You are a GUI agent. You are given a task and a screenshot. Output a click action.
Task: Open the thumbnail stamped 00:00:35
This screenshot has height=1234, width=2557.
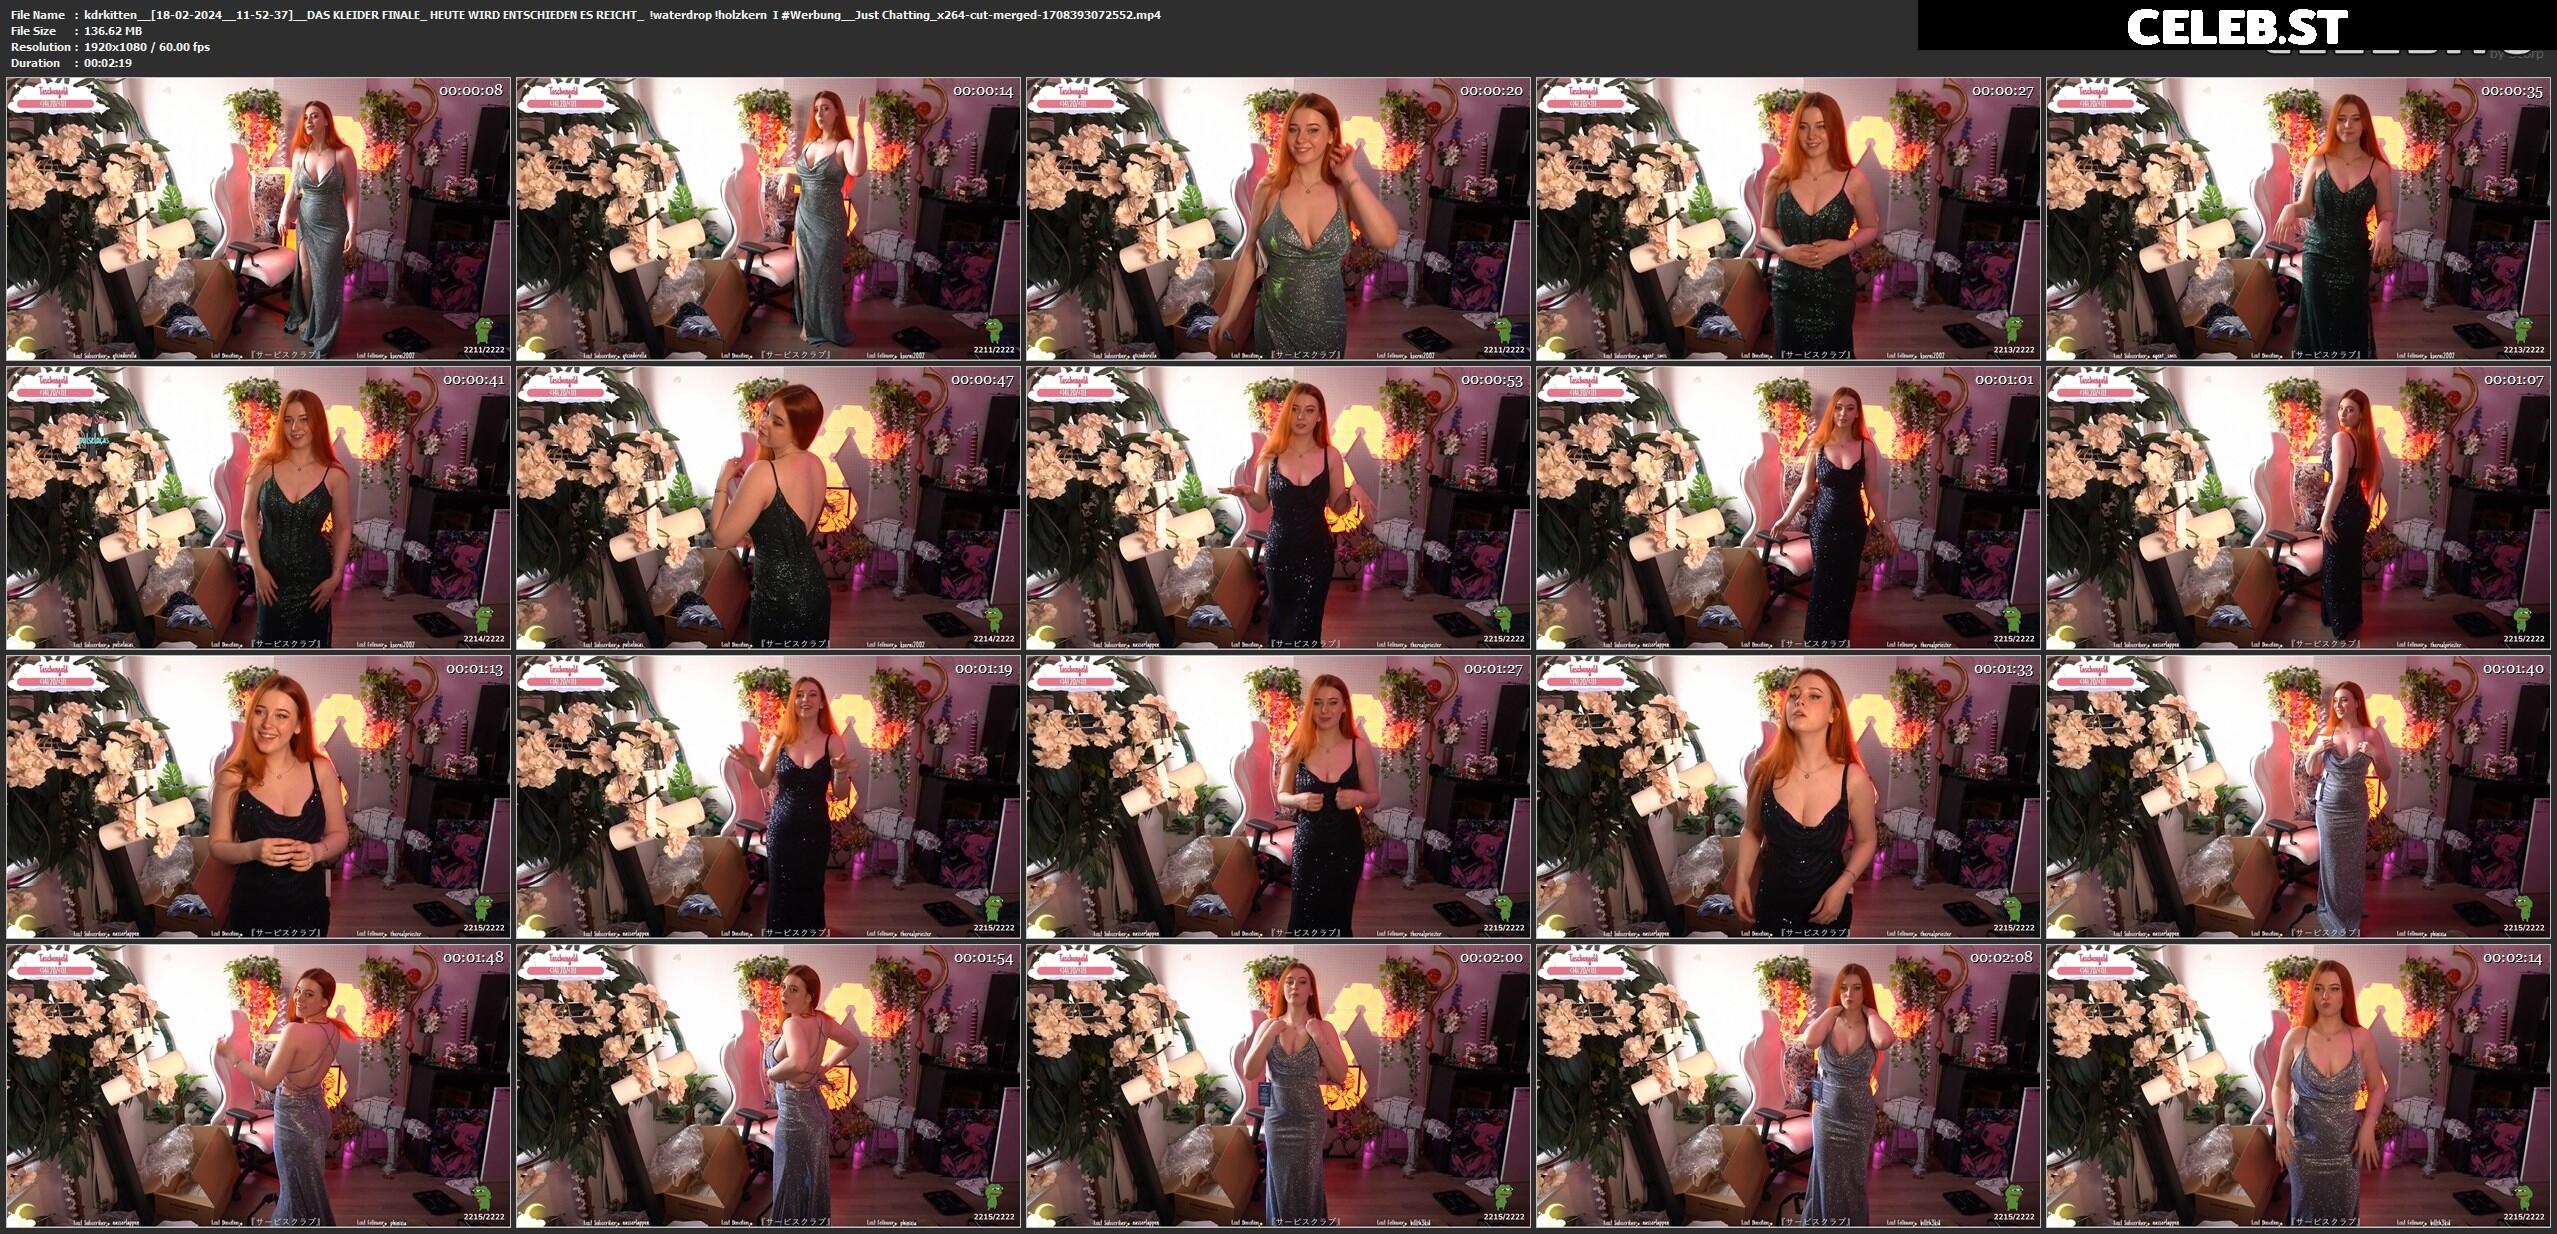[2298, 219]
